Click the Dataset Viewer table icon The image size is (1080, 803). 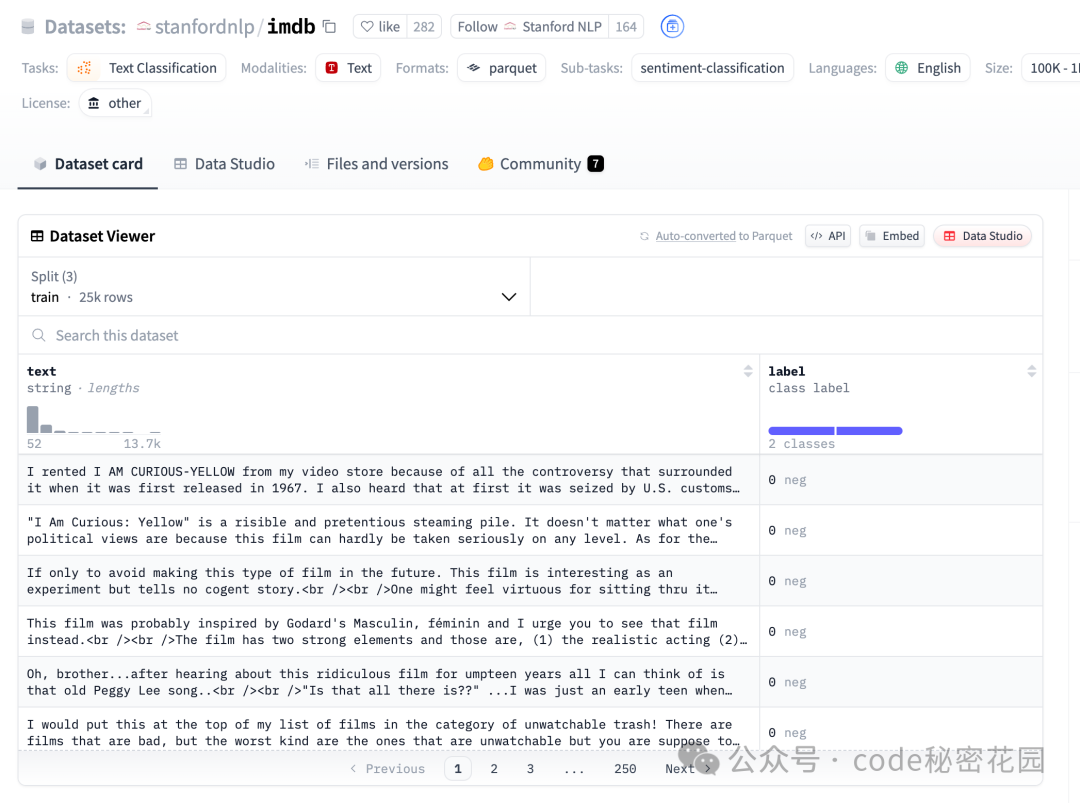(x=37, y=236)
